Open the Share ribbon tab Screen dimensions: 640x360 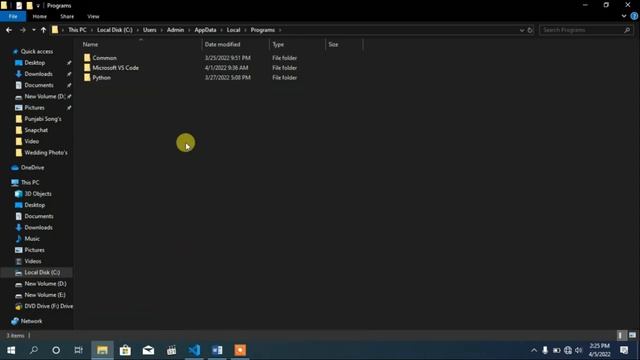(67, 16)
